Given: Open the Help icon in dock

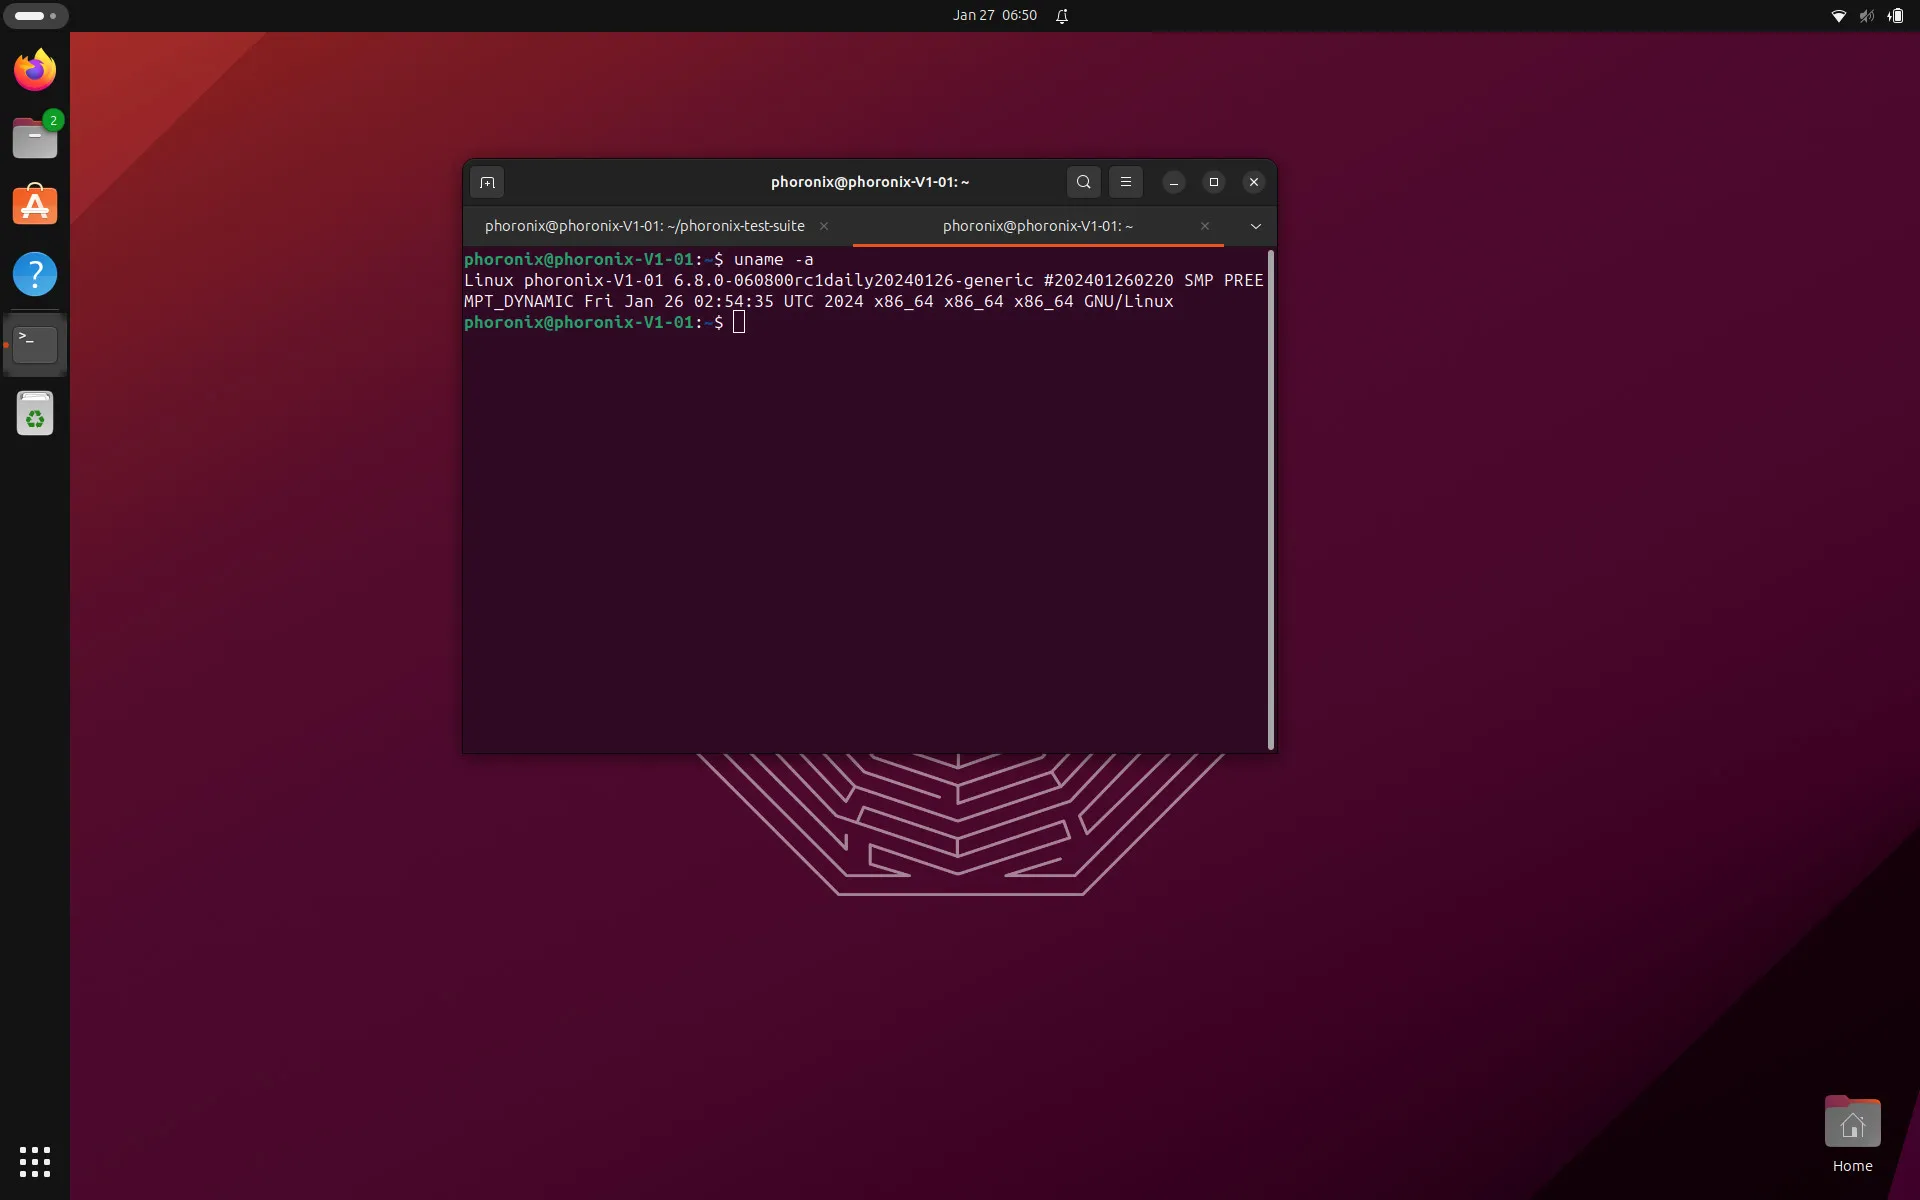Looking at the screenshot, I should click(35, 273).
